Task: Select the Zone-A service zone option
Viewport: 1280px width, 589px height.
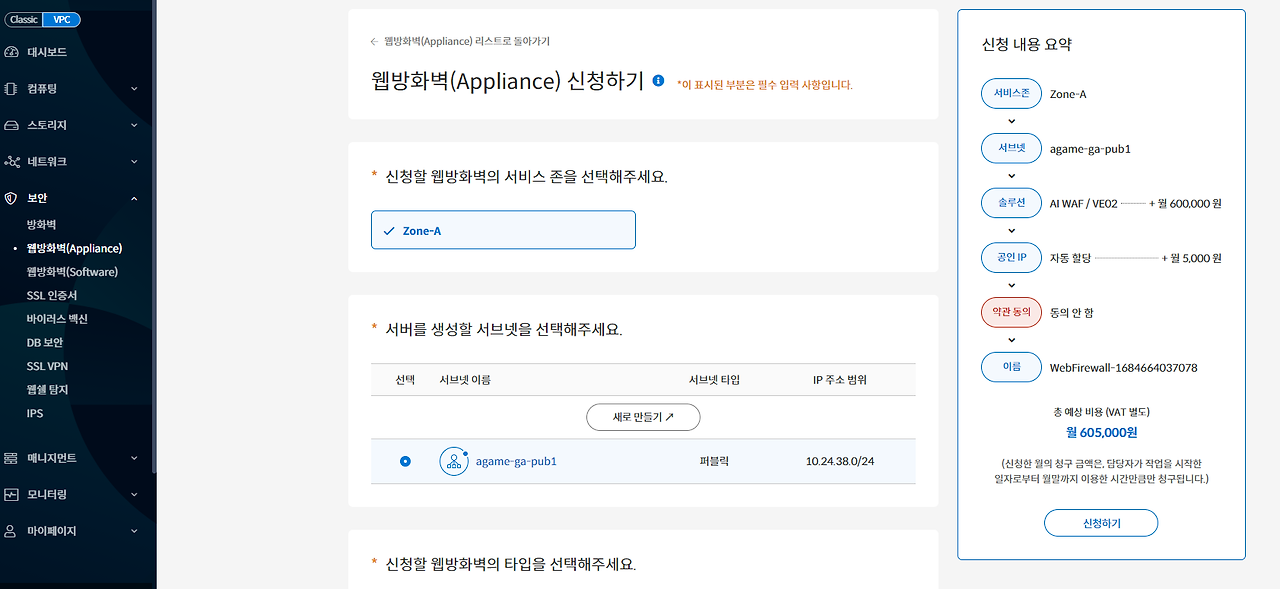Action: pos(503,229)
